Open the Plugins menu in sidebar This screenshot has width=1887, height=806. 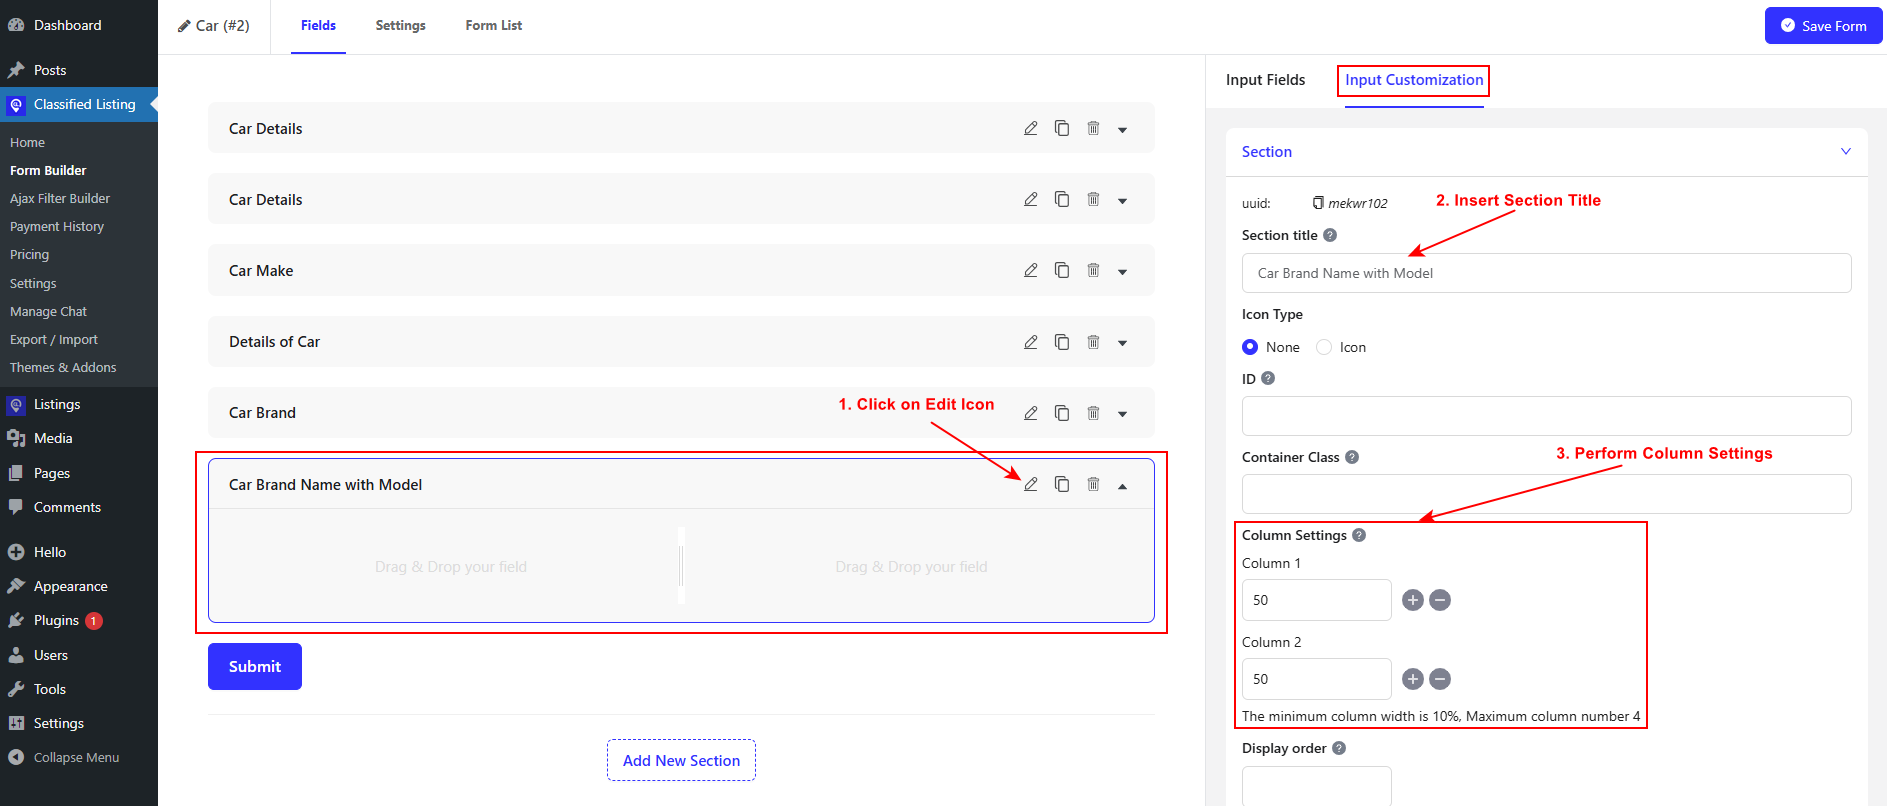[x=56, y=620]
